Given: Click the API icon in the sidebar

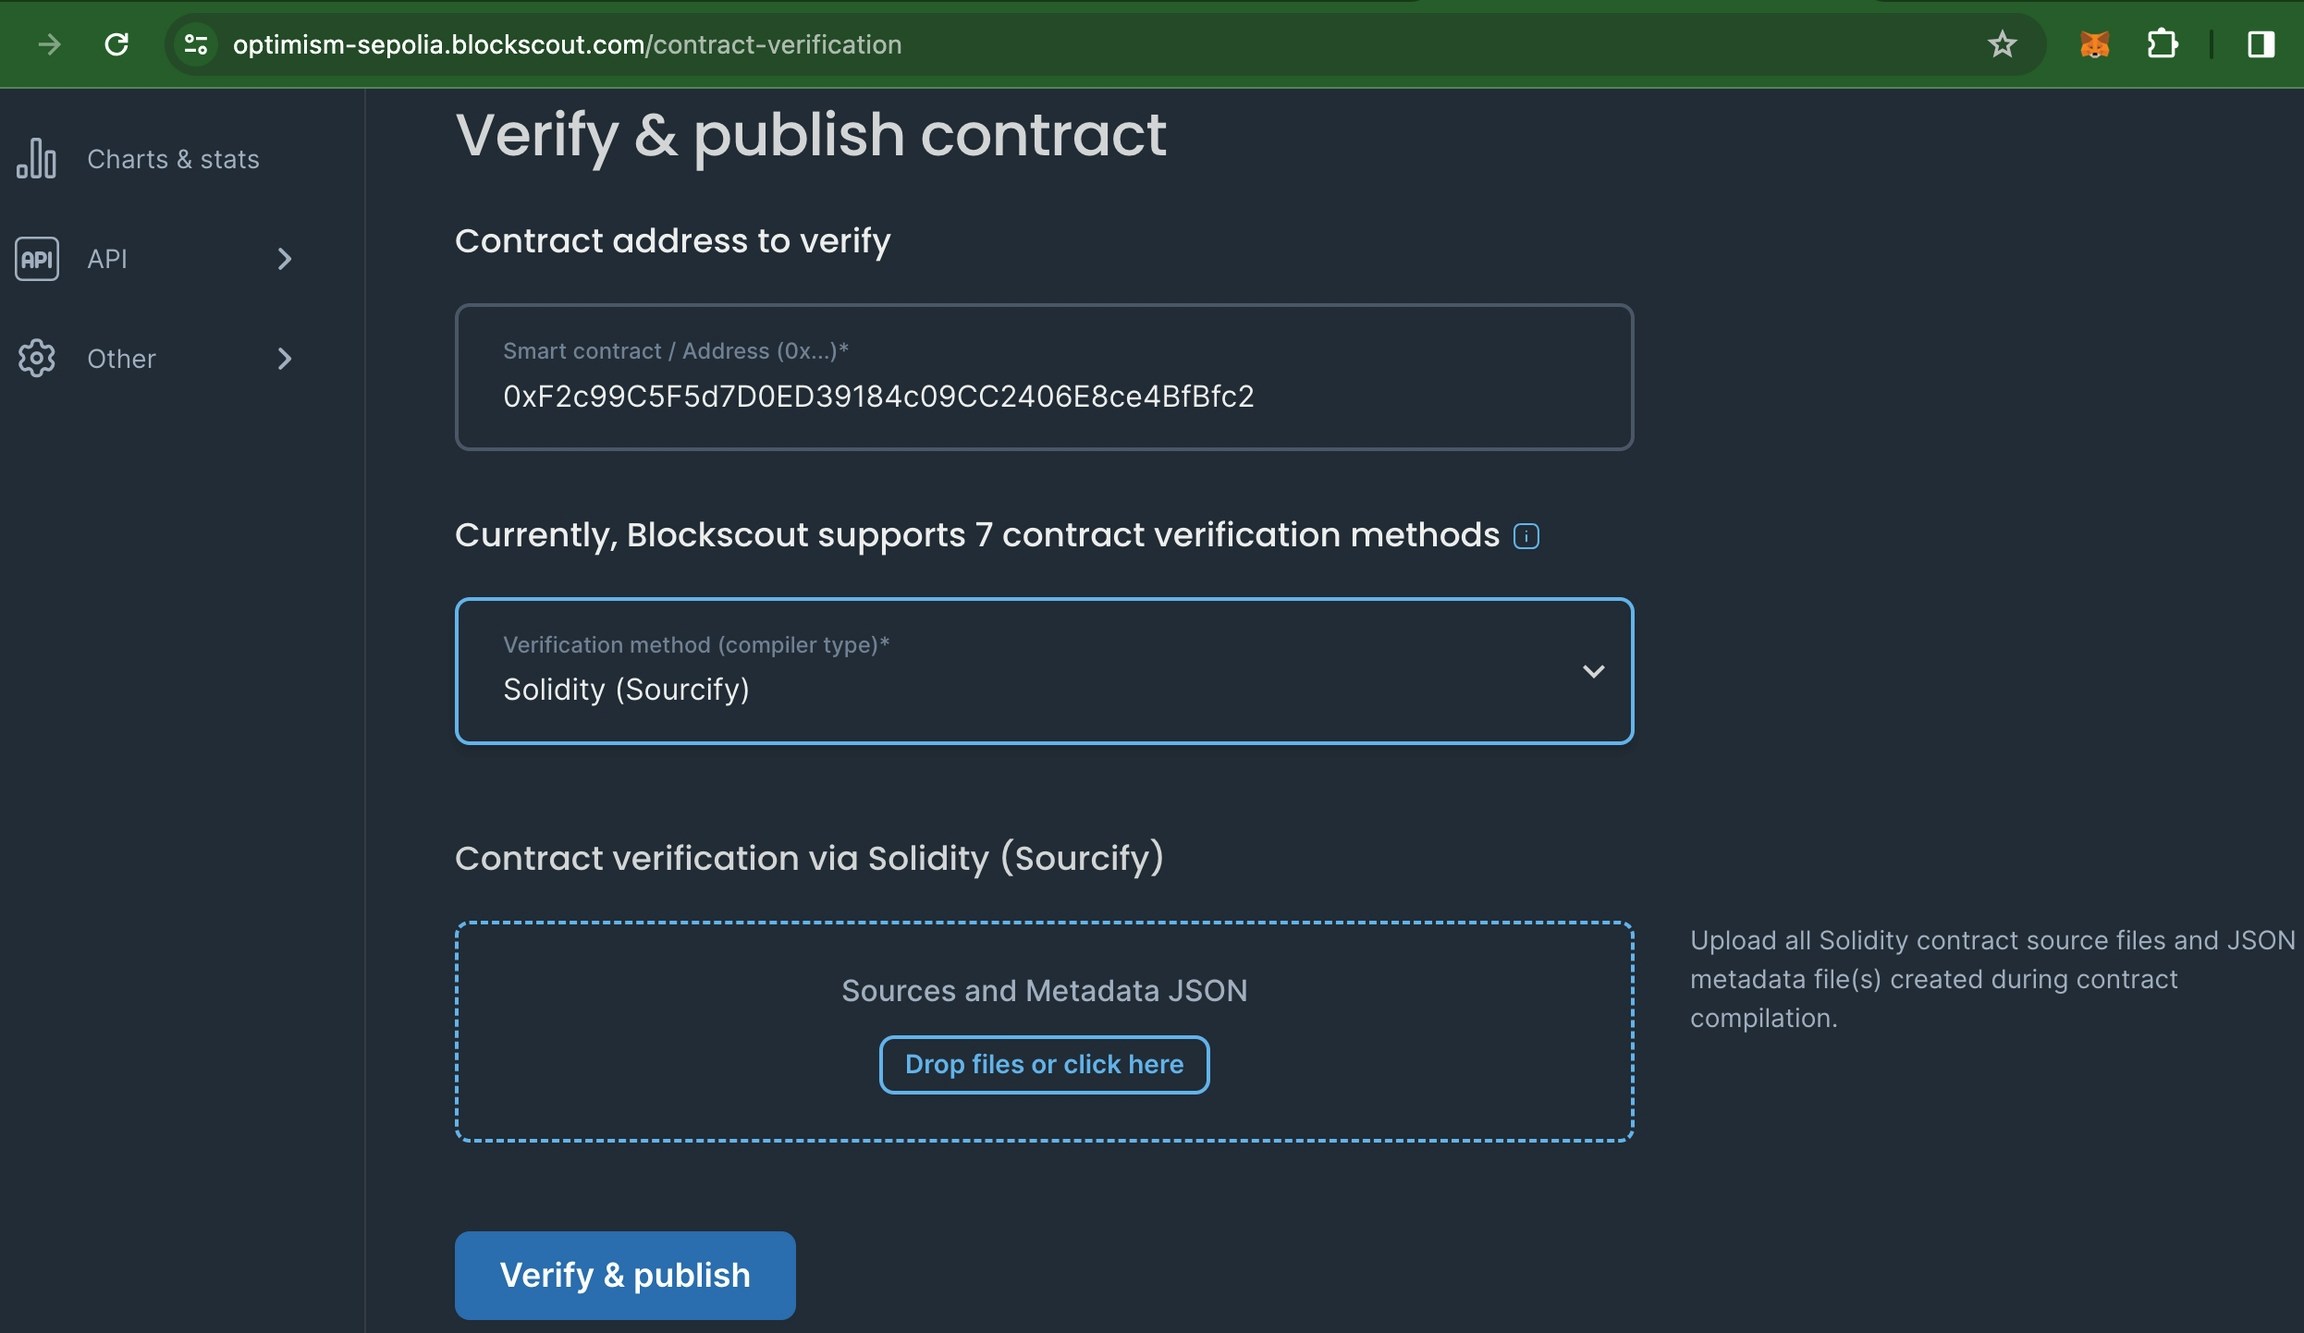Looking at the screenshot, I should pyautogui.click(x=37, y=259).
